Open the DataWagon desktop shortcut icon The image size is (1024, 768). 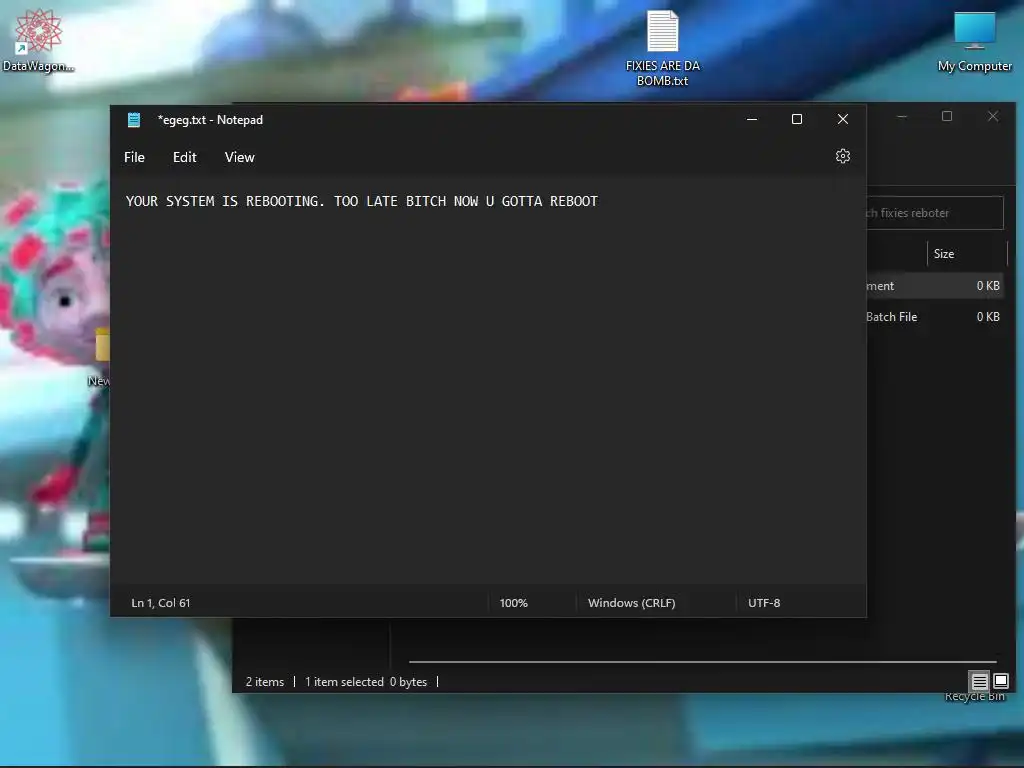pyautogui.click(x=38, y=40)
